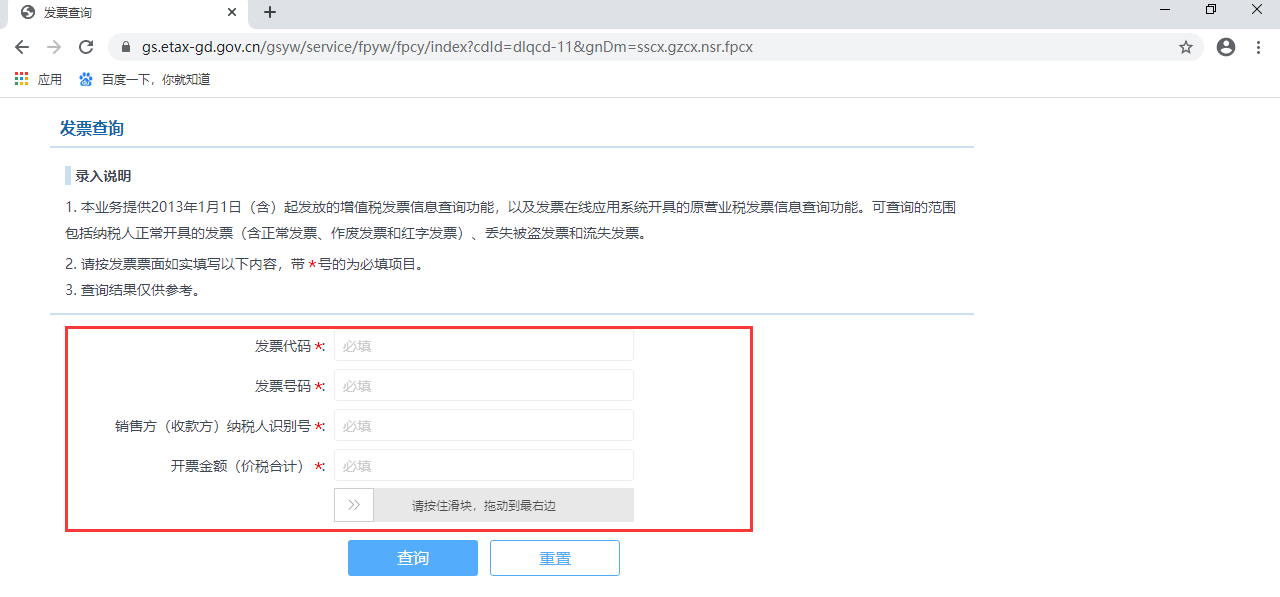This screenshot has height=597, width=1280.
Task: Open a new browser tab
Action: coord(269,12)
